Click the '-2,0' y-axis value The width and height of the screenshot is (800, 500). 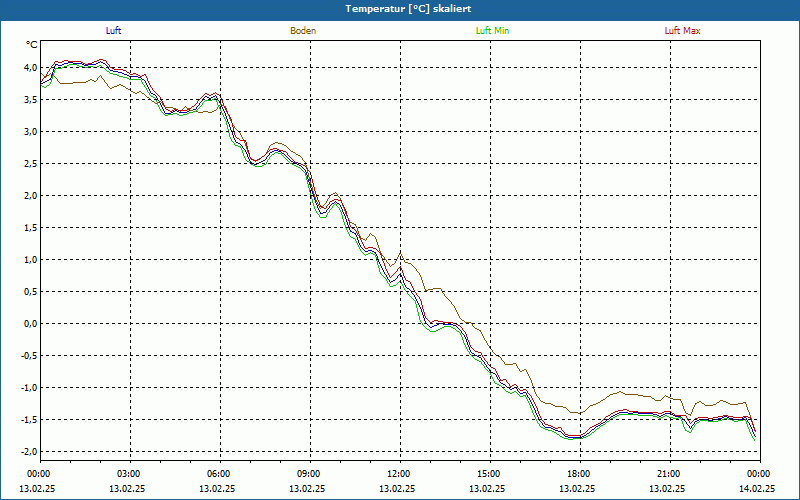[x=29, y=452]
